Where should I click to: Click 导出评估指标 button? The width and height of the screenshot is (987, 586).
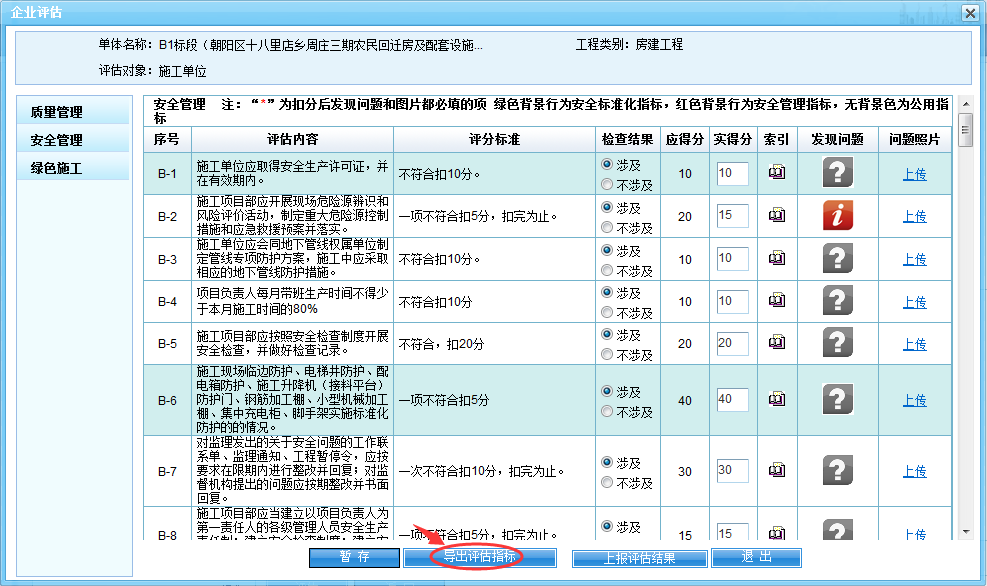tap(480, 557)
